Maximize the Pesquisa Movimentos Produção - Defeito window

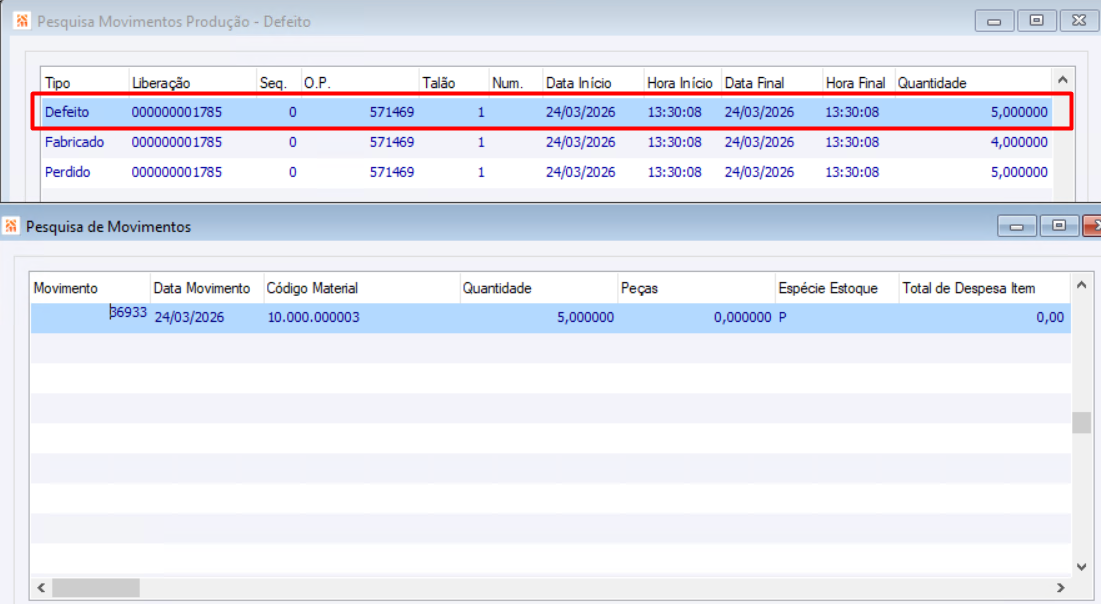pyautogui.click(x=1036, y=21)
